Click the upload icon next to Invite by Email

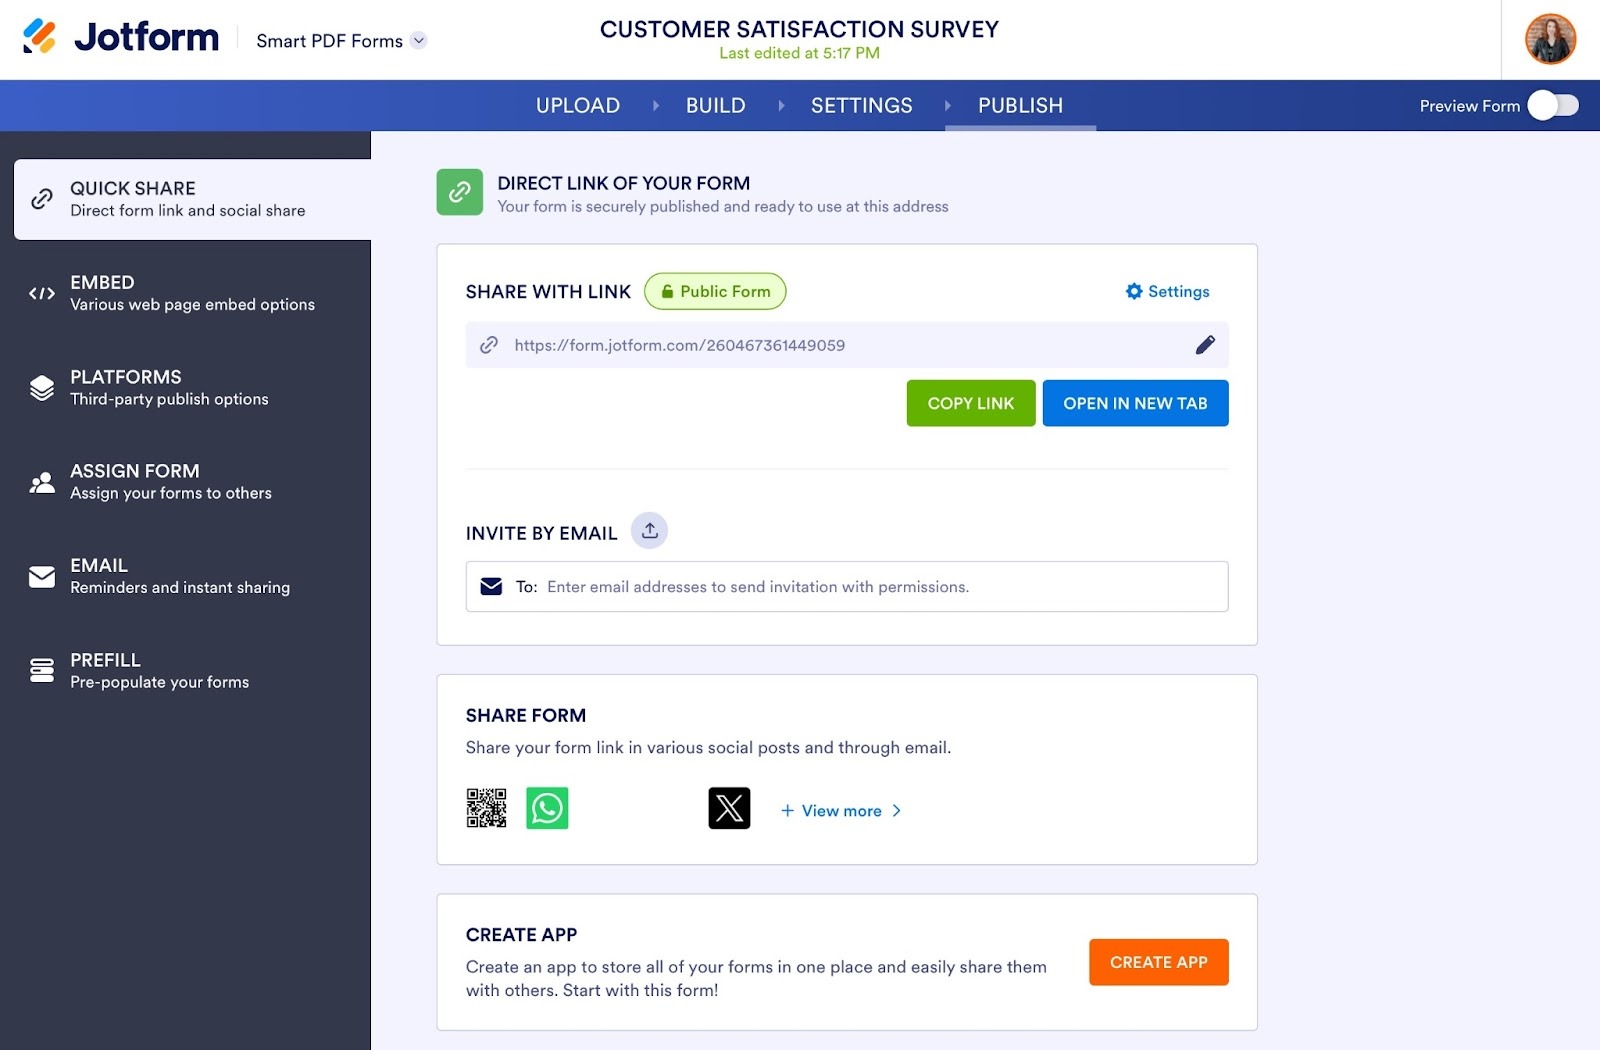pos(649,530)
